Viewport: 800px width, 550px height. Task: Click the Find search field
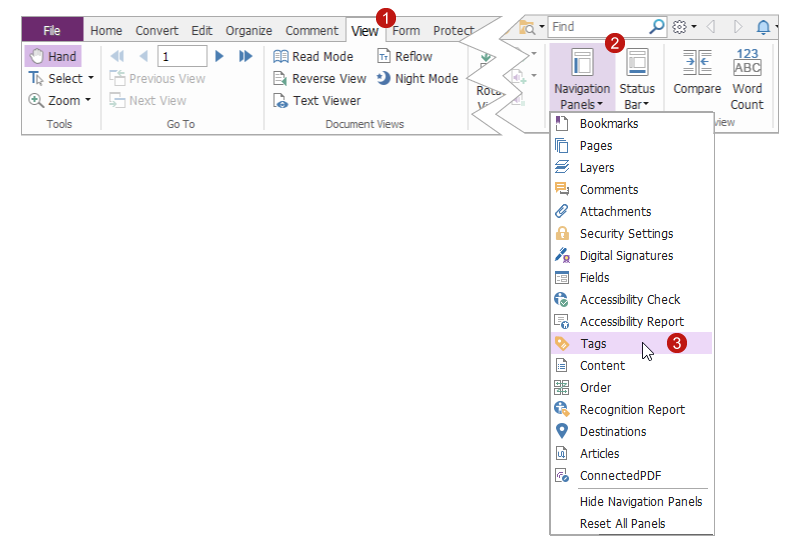(596, 27)
